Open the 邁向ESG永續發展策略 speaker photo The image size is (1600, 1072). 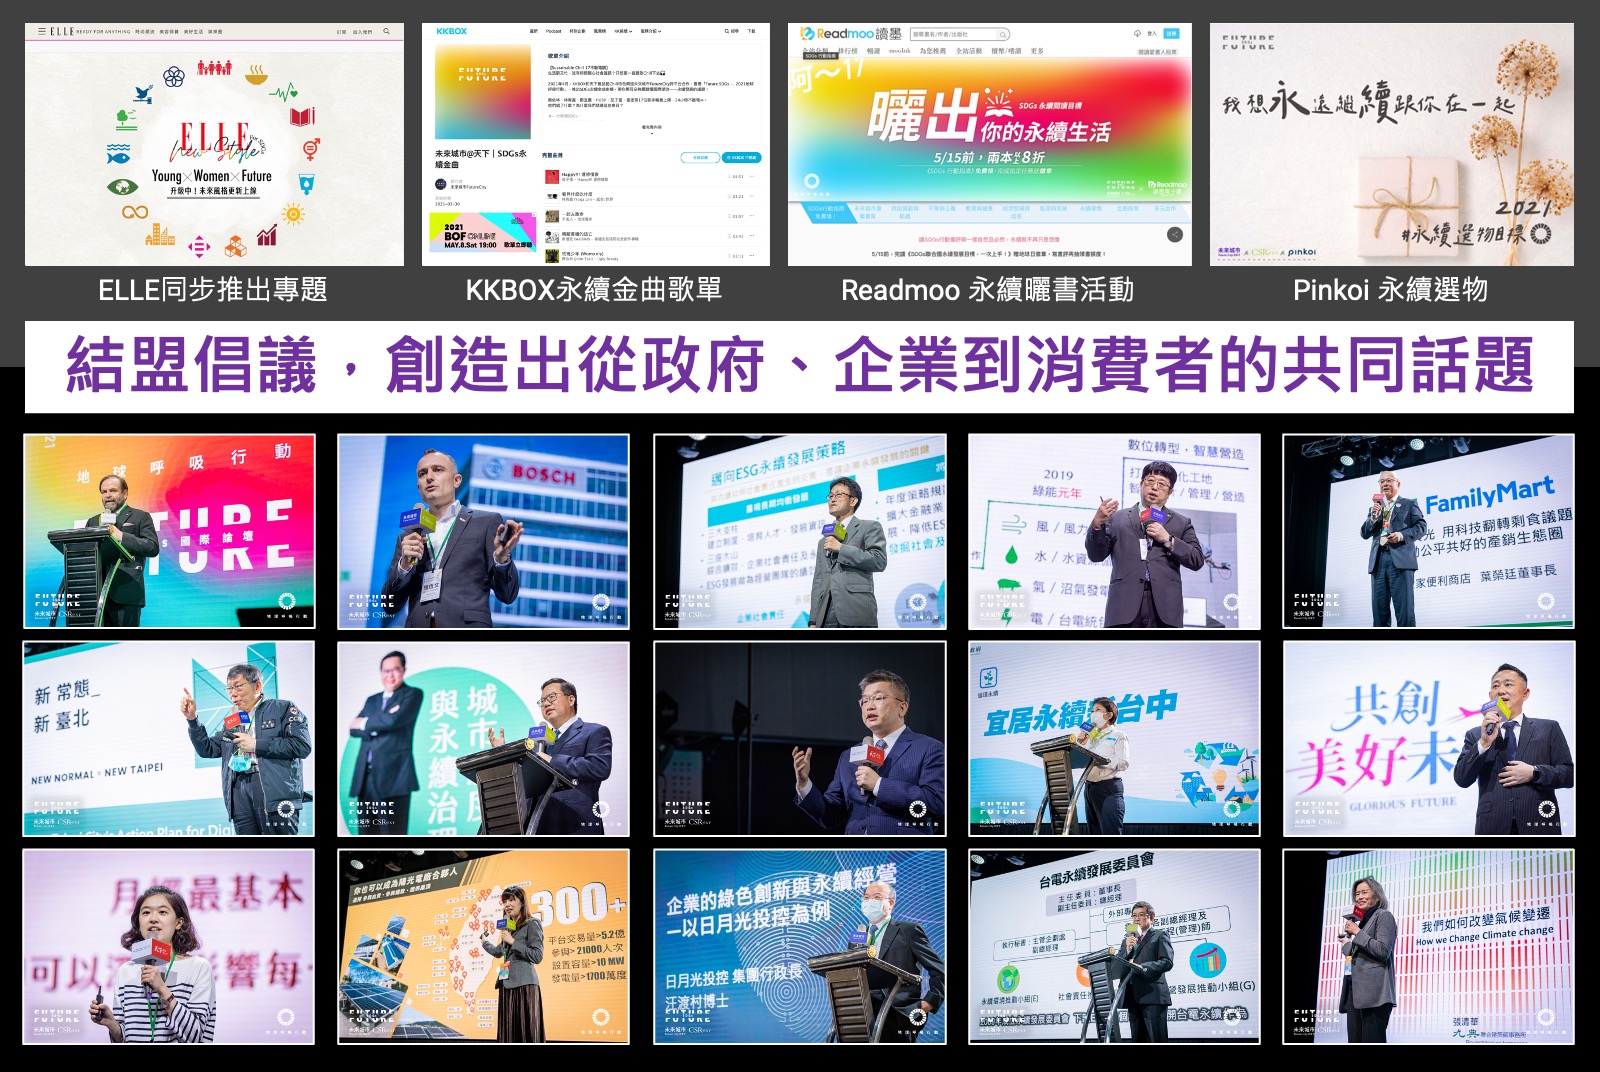pos(799,531)
